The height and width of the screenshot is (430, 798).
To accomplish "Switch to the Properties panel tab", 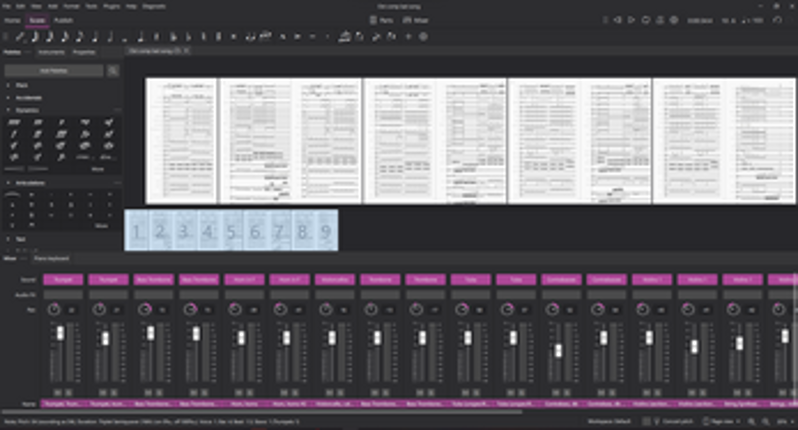I will (x=84, y=52).
